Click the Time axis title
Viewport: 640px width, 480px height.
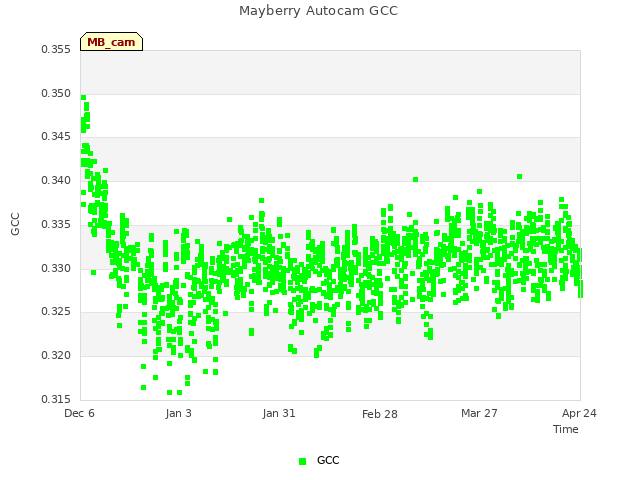coord(566,429)
